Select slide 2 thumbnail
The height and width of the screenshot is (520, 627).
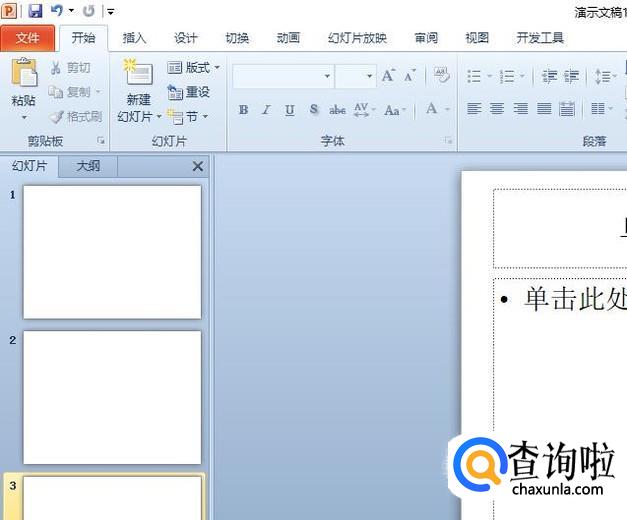coord(112,397)
